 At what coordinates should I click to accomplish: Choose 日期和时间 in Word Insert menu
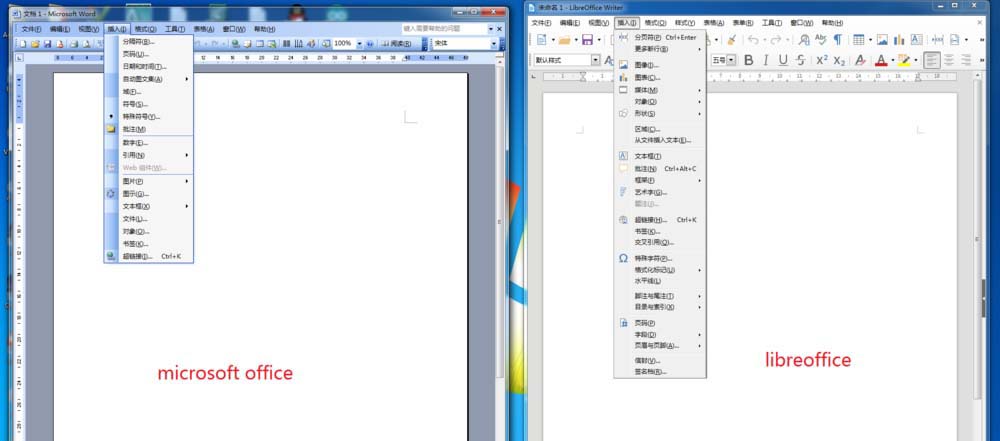tap(149, 66)
